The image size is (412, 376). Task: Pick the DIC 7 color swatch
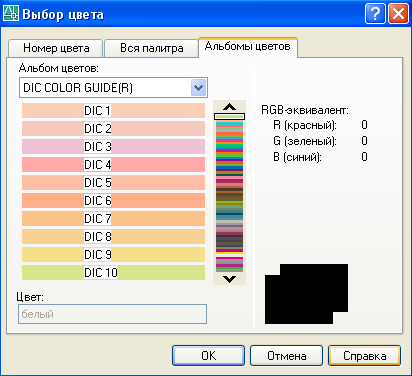click(x=113, y=219)
